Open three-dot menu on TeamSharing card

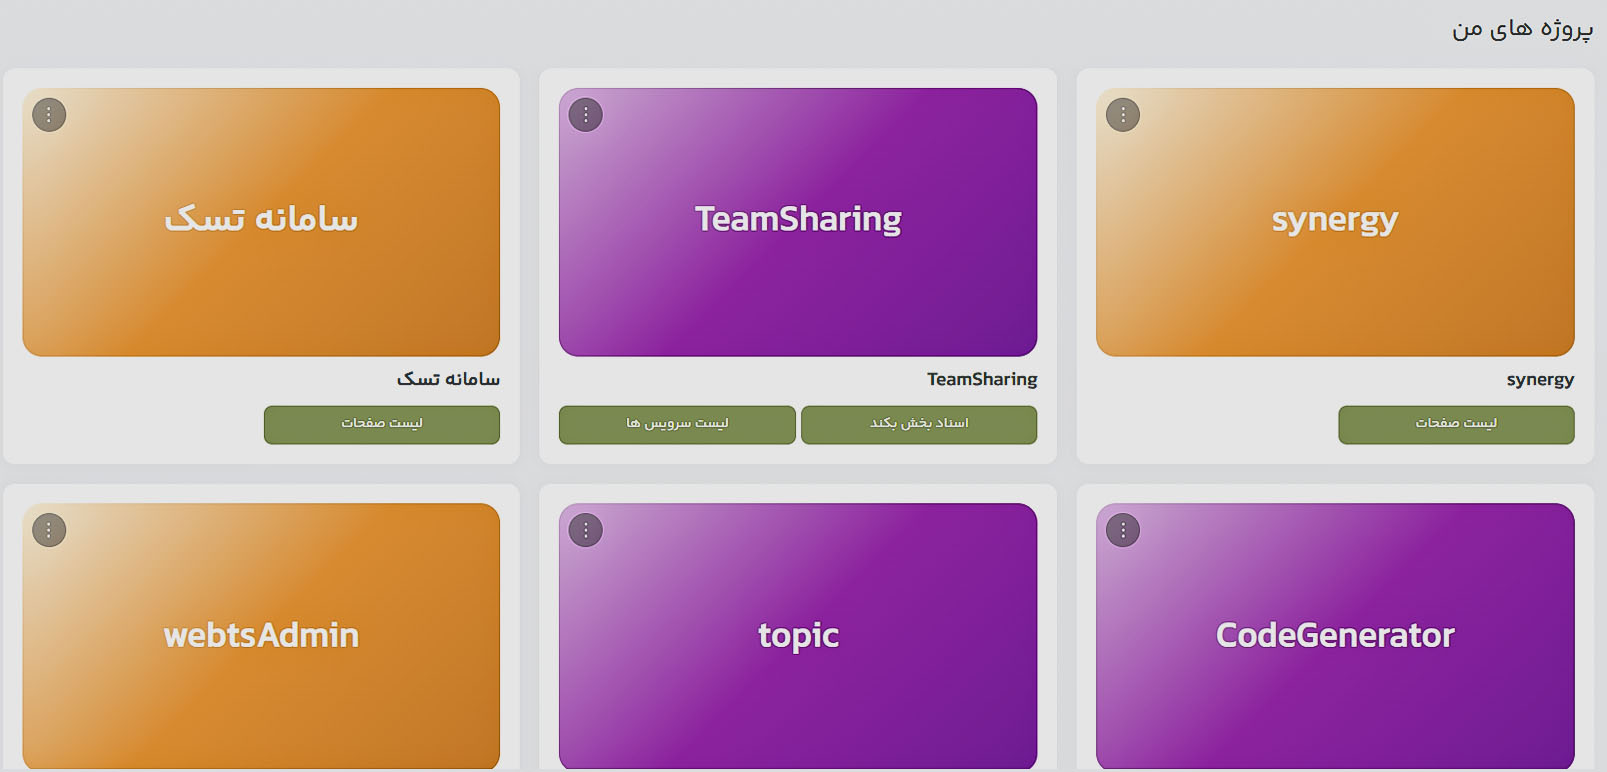586,115
